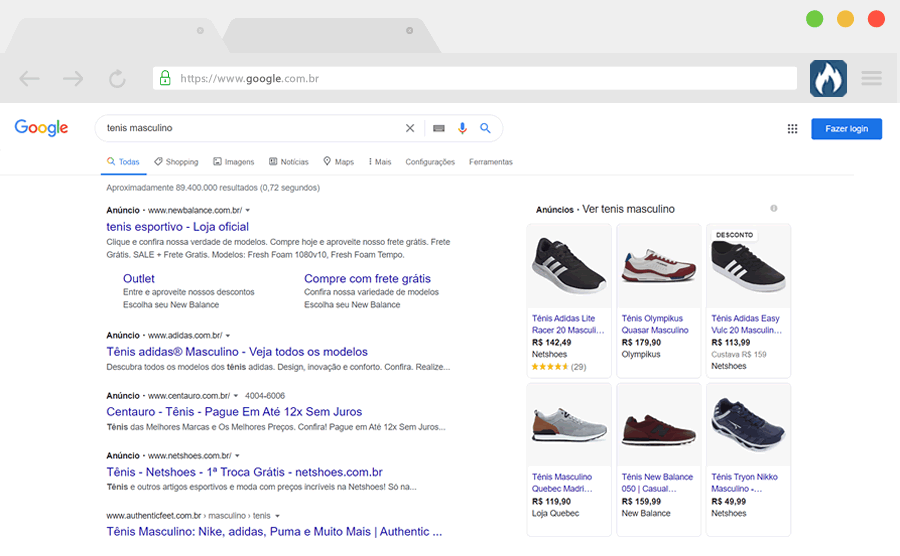Image resolution: width=900 pixels, height=556 pixels.
Task: Open Tênis adidas Masculino result link
Action: 237,352
